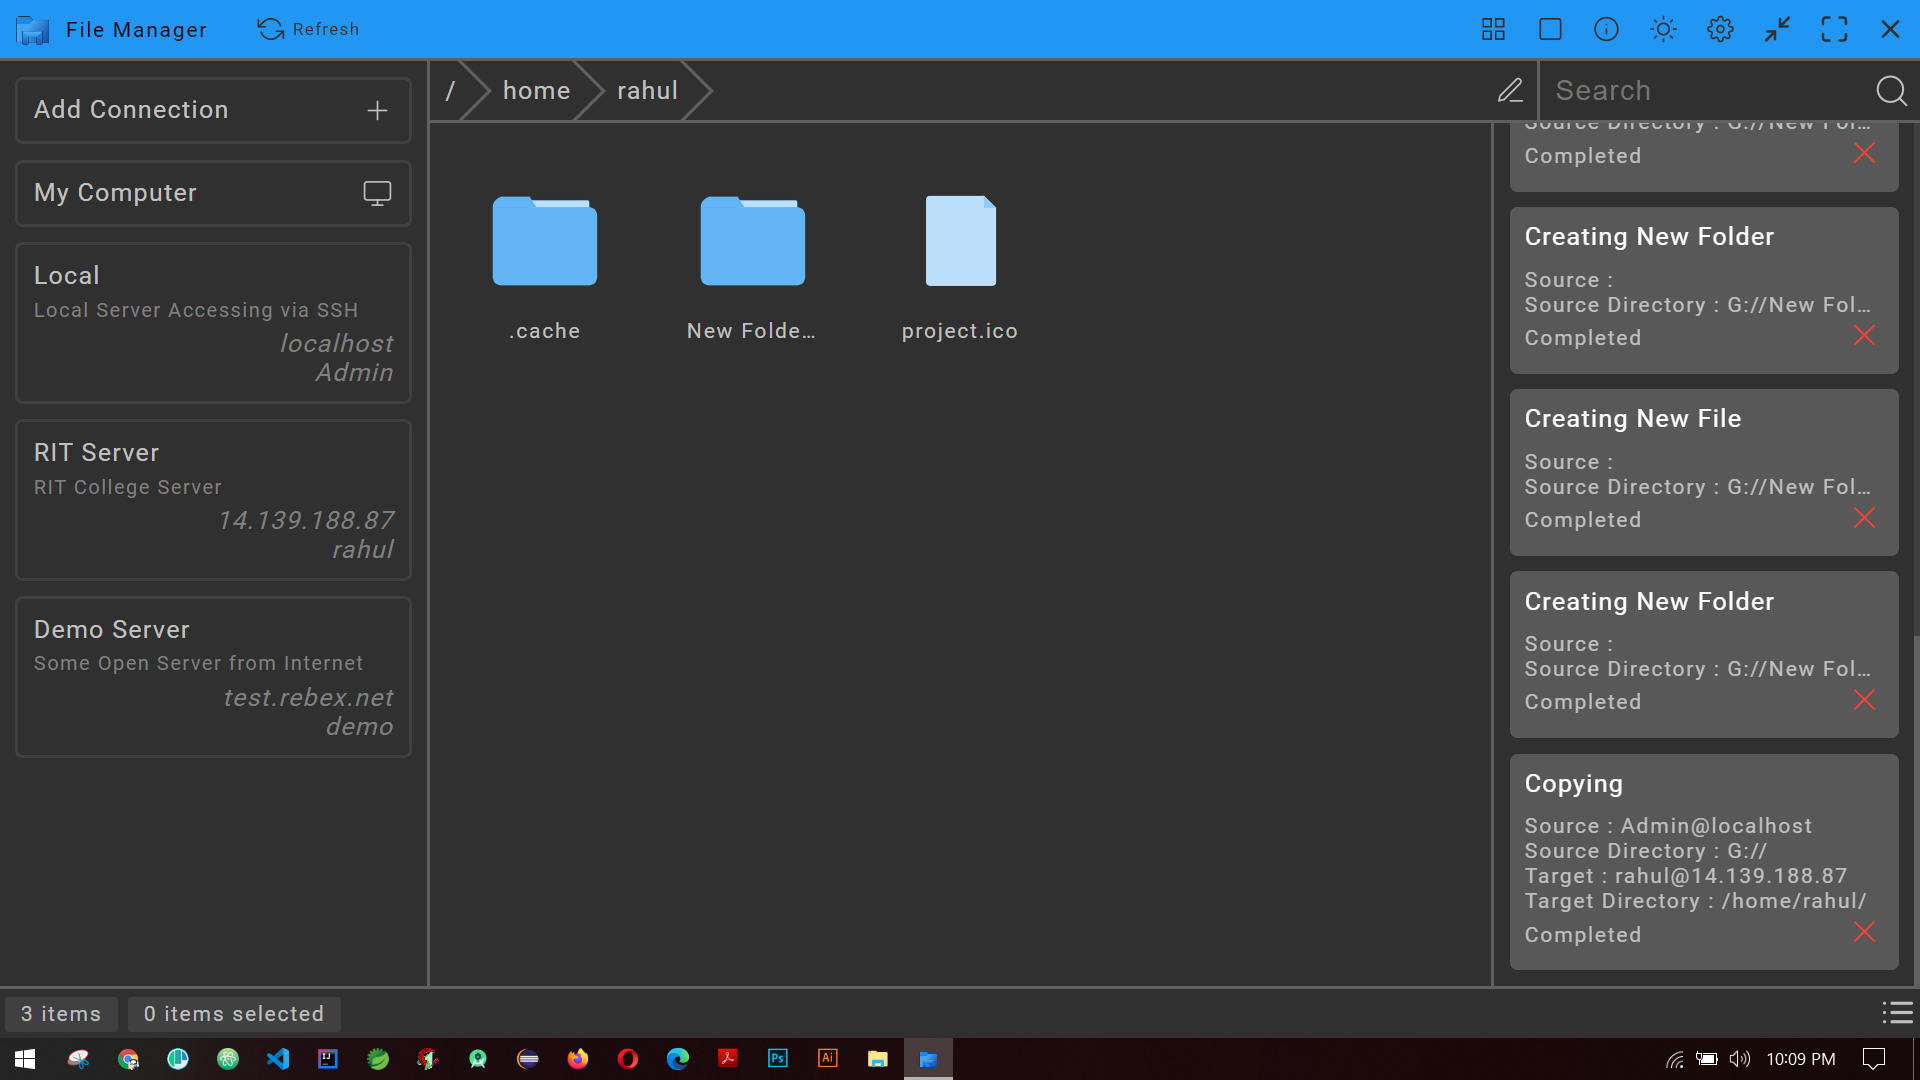Viewport: 1920px width, 1080px height.
Task: Toggle single-pane square view
Action: tap(1549, 29)
